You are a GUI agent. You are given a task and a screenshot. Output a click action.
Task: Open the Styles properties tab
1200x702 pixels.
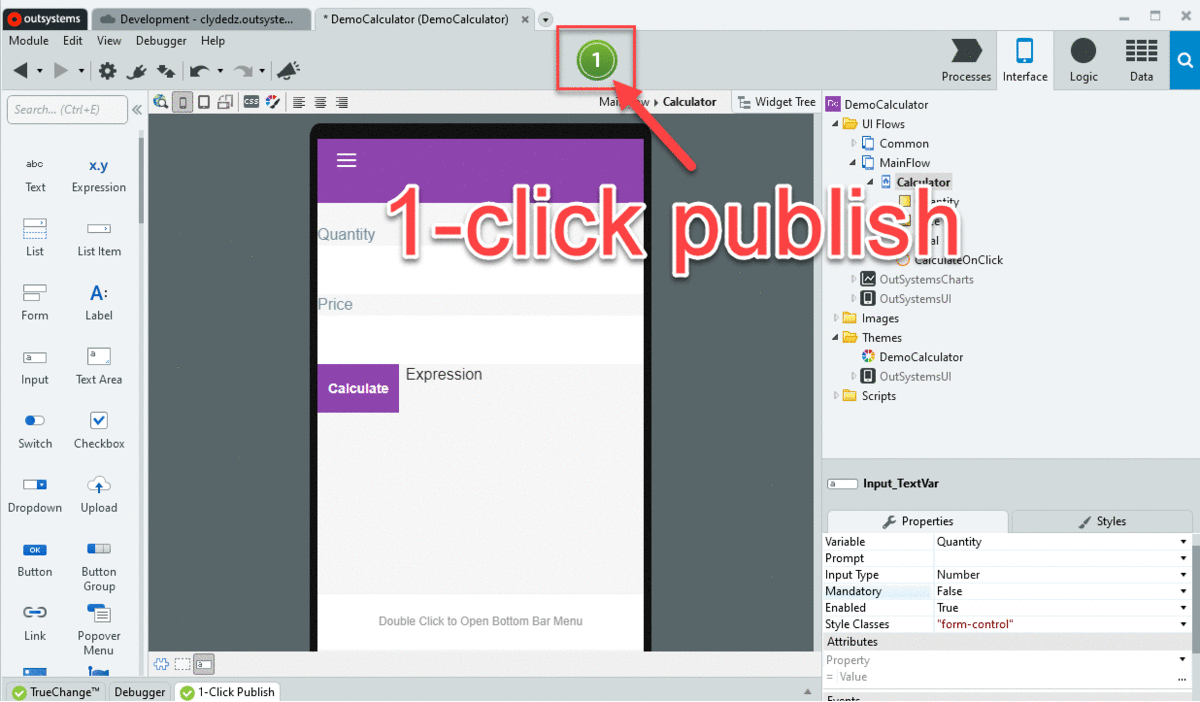point(1102,521)
